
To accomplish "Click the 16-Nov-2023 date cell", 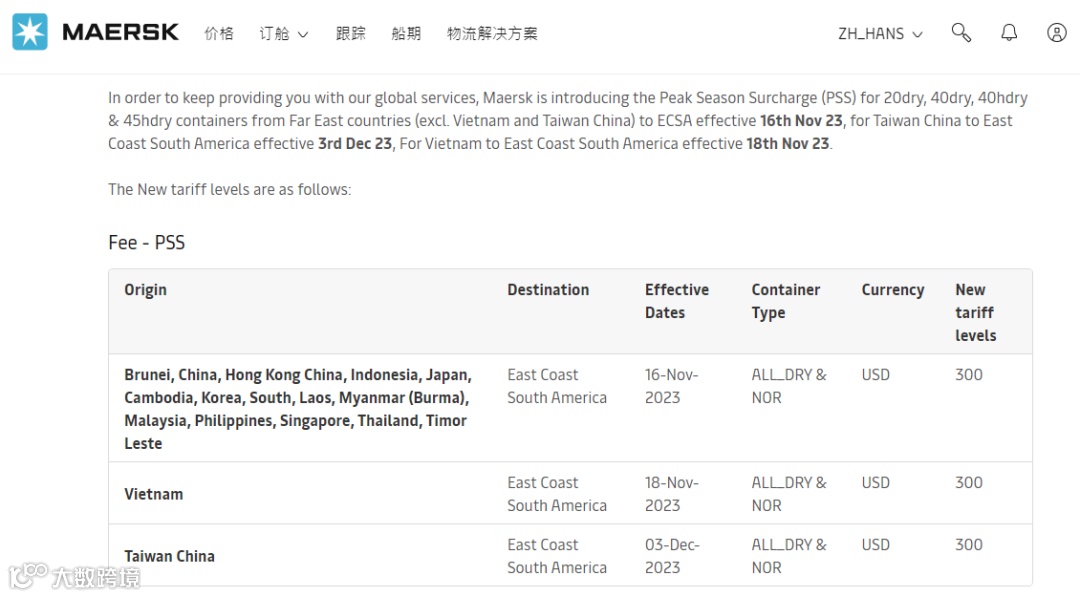I will [672, 386].
